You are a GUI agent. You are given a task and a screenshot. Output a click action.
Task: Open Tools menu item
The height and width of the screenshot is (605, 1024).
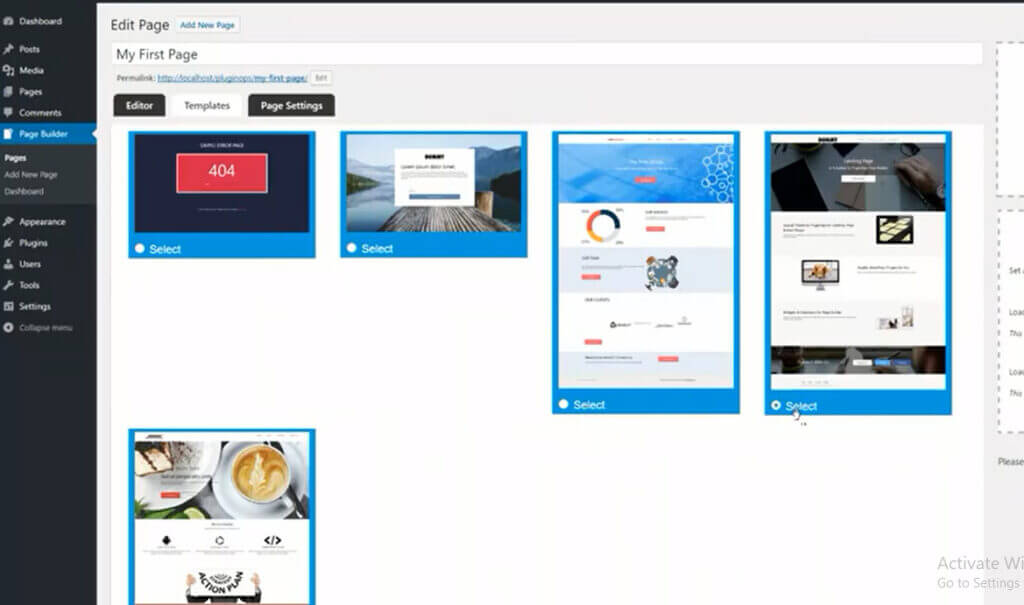click(29, 285)
